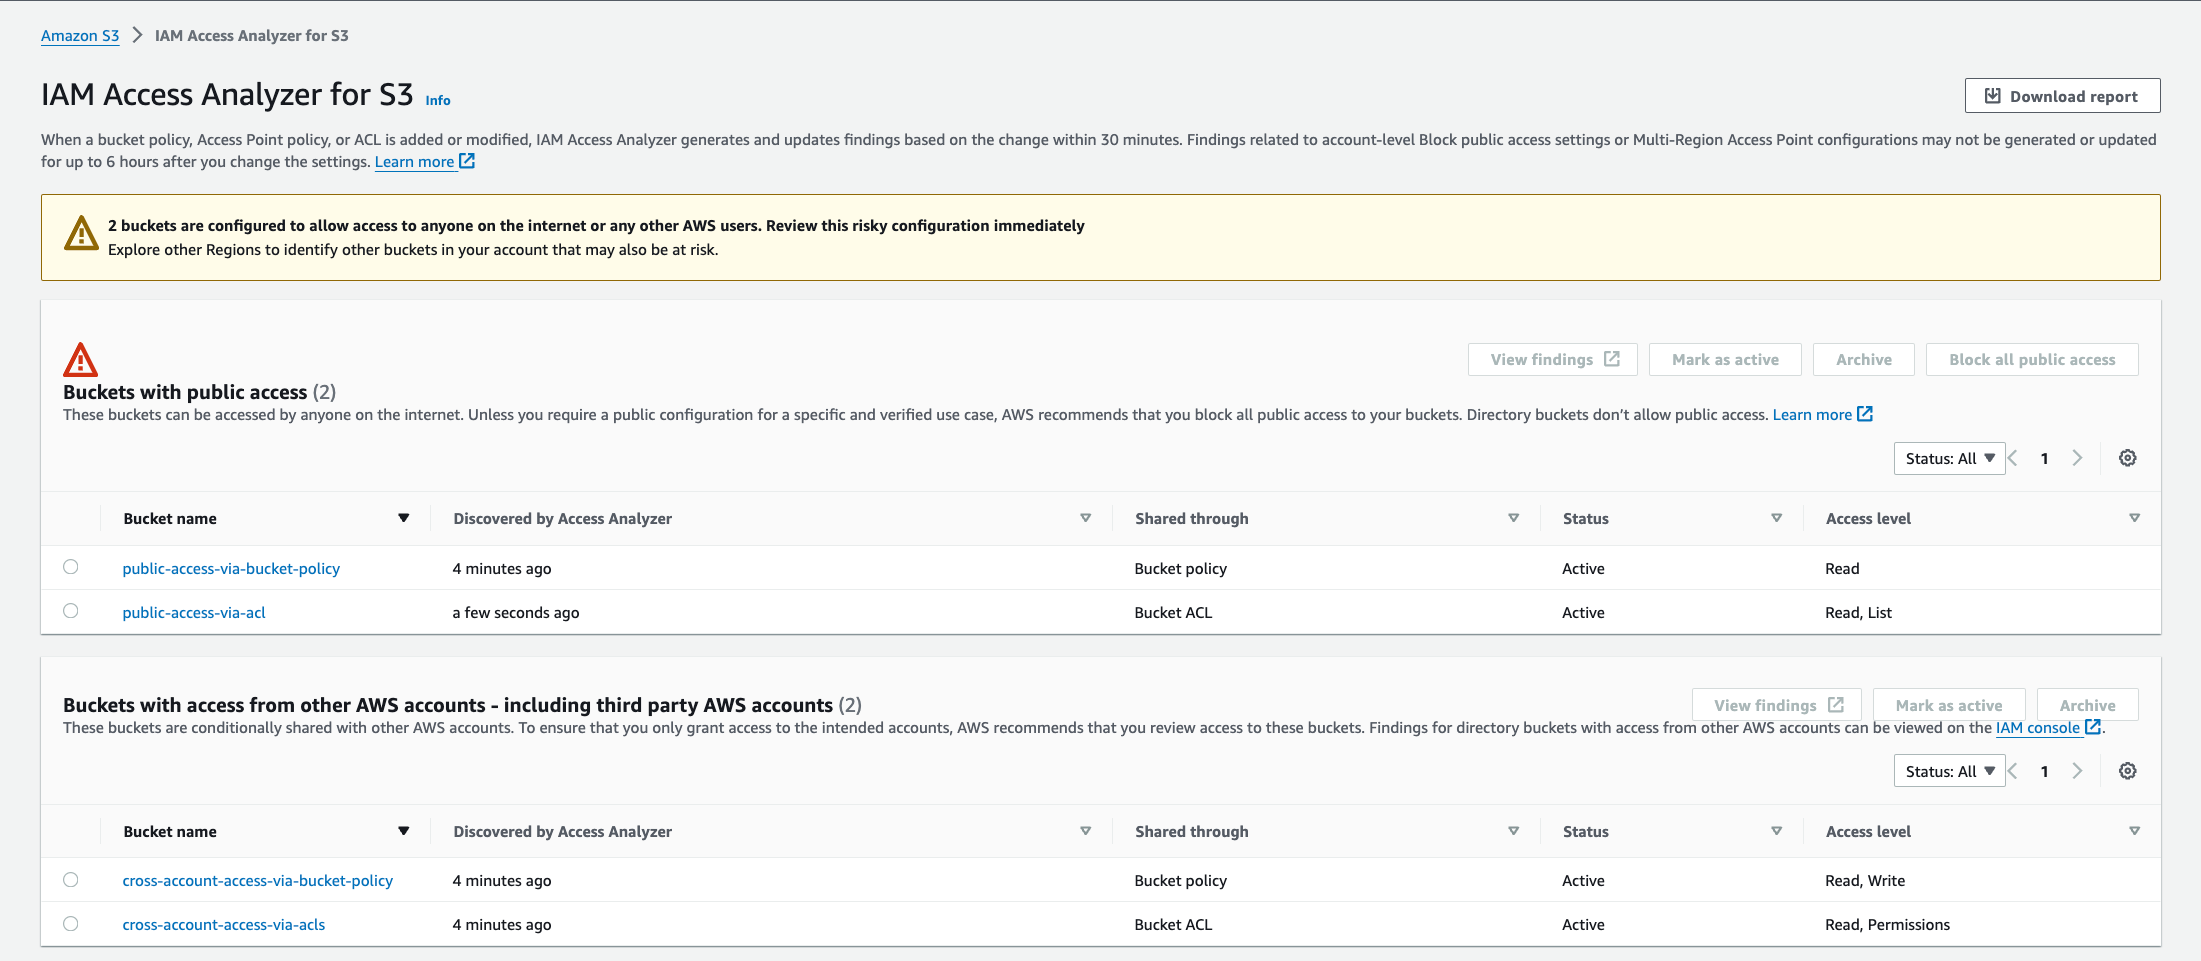2201x961 pixels.
Task: Open preferences gear for cross-account buckets table
Action: point(2127,770)
